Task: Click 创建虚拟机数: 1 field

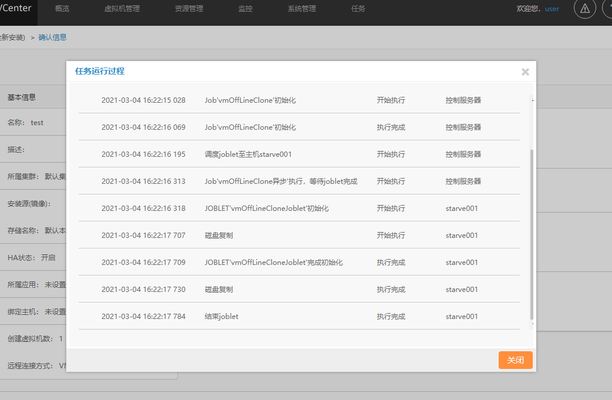Action: 35,339
